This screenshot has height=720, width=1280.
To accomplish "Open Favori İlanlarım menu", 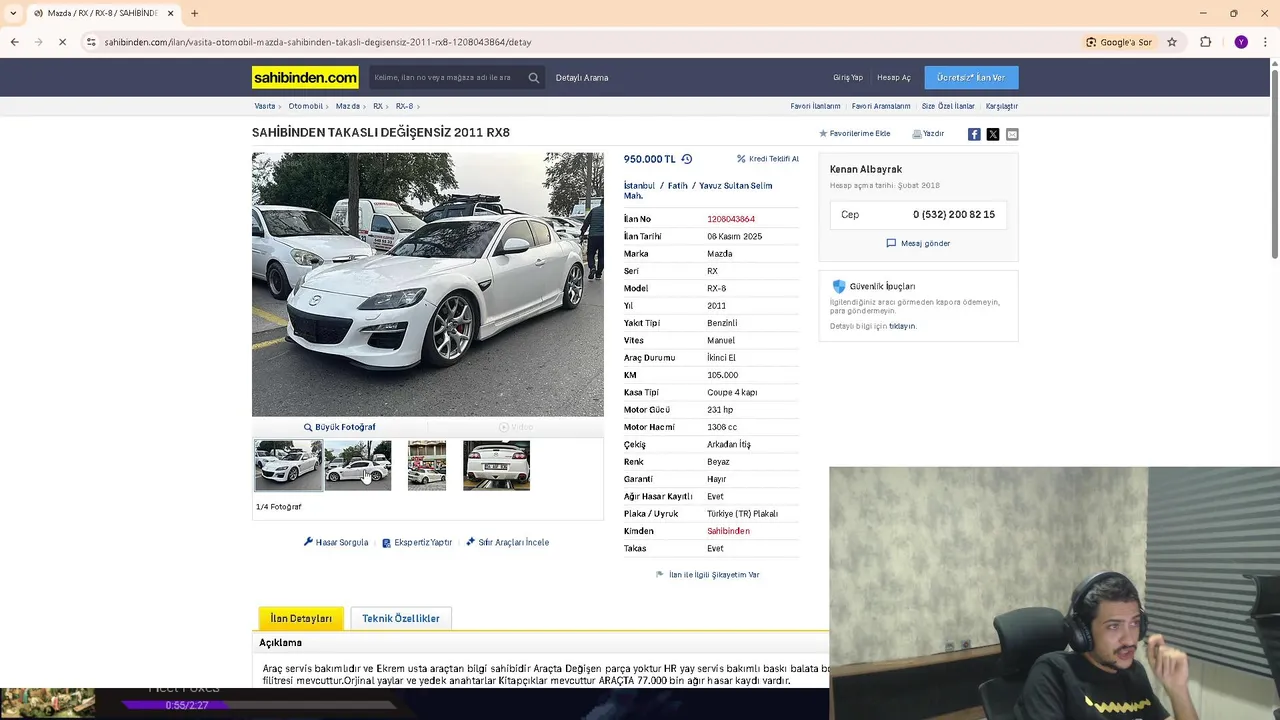I will pos(815,106).
